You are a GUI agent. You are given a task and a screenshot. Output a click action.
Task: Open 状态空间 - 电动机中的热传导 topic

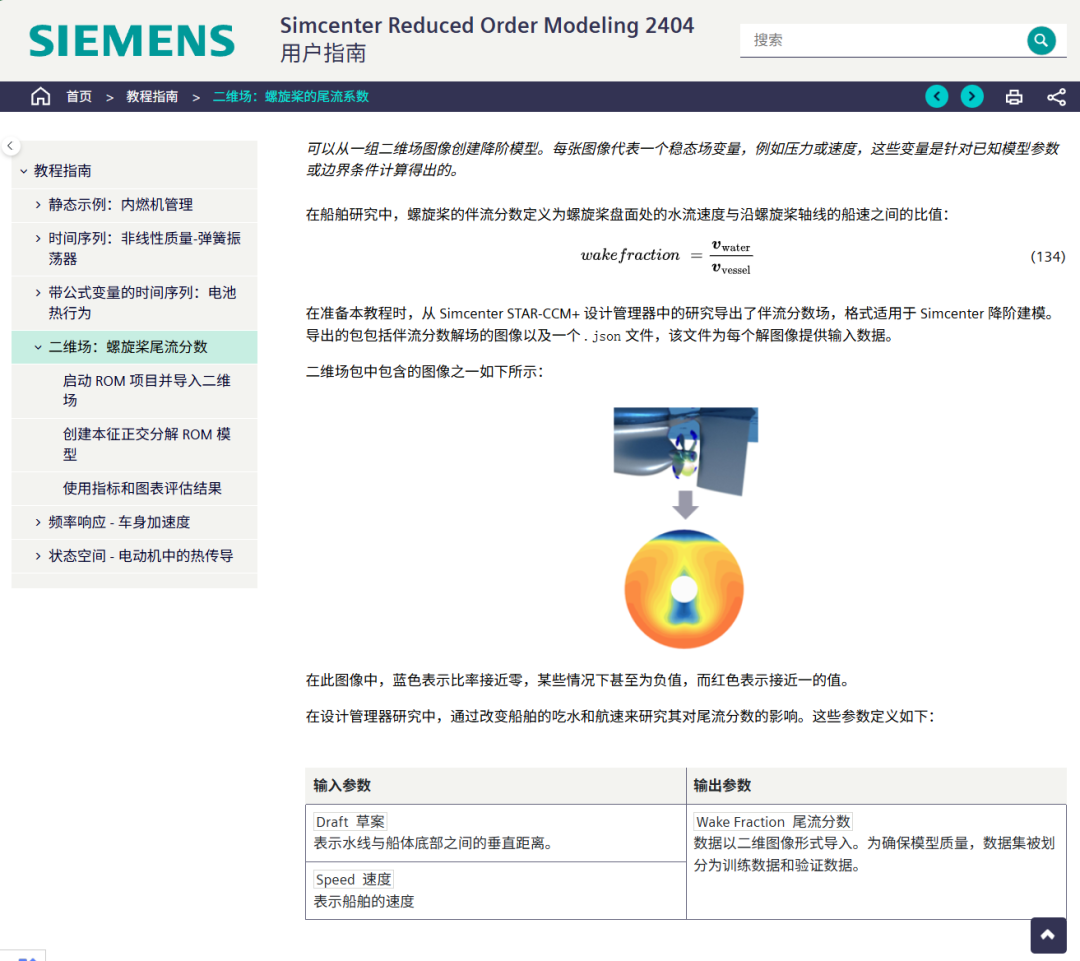coord(141,556)
